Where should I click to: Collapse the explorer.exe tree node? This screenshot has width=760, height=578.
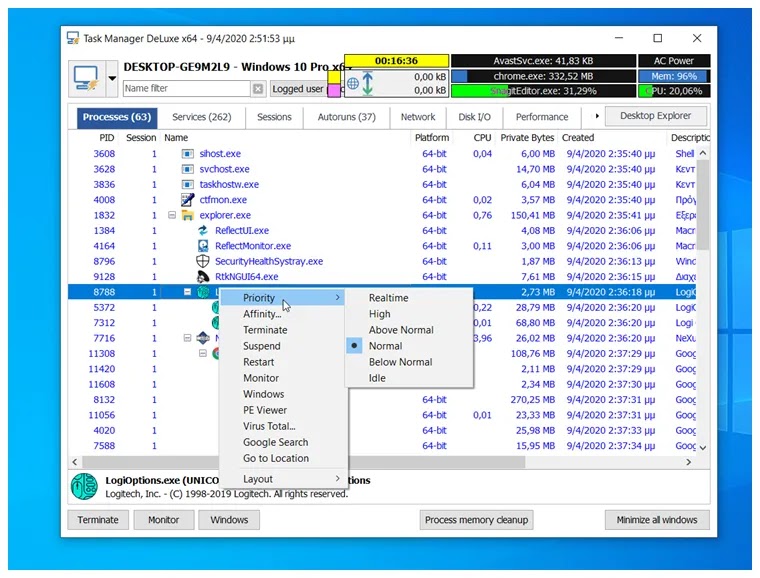click(172, 215)
